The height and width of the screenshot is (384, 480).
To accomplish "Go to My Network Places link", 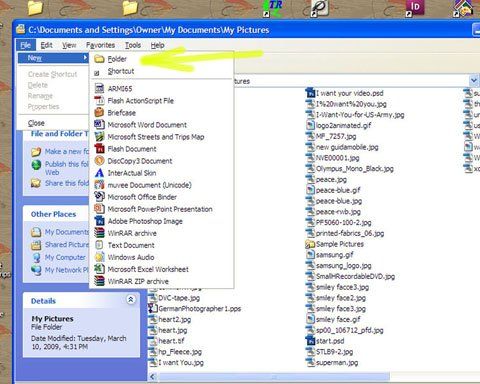I will (x=60, y=270).
